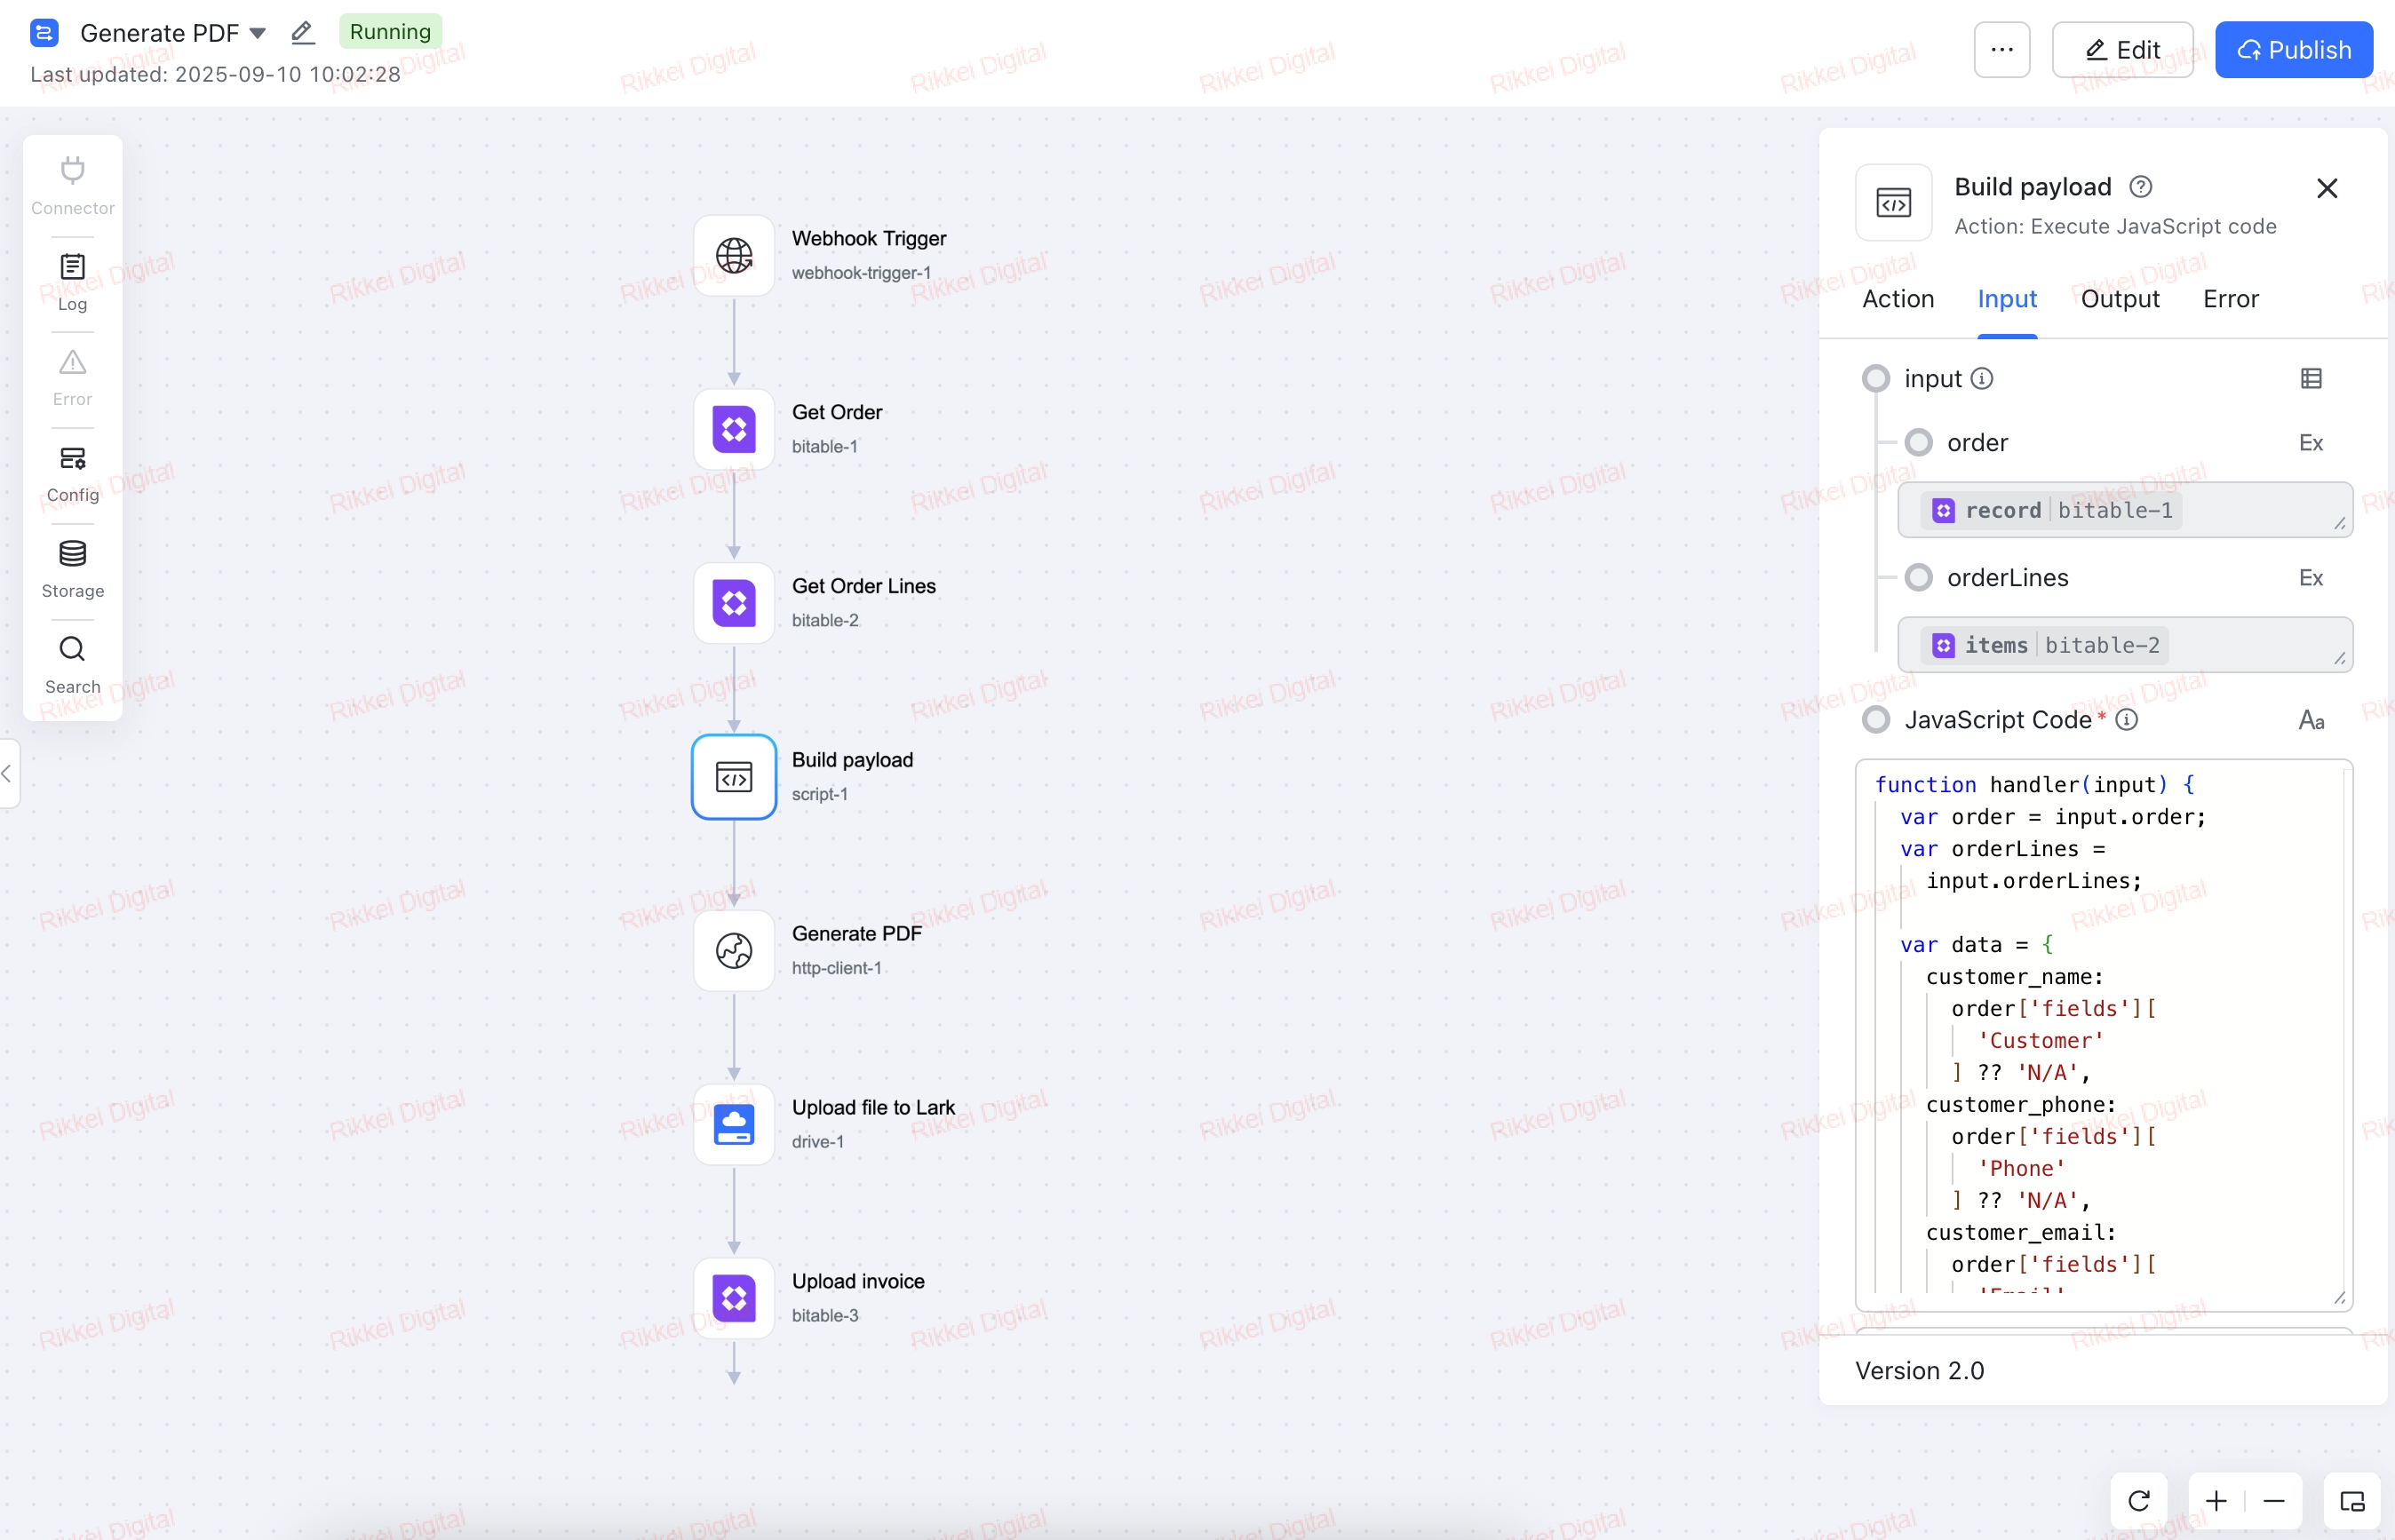Image resolution: width=2395 pixels, height=1540 pixels.
Task: Expand the collapsed left side panel chevron
Action: click(7, 773)
